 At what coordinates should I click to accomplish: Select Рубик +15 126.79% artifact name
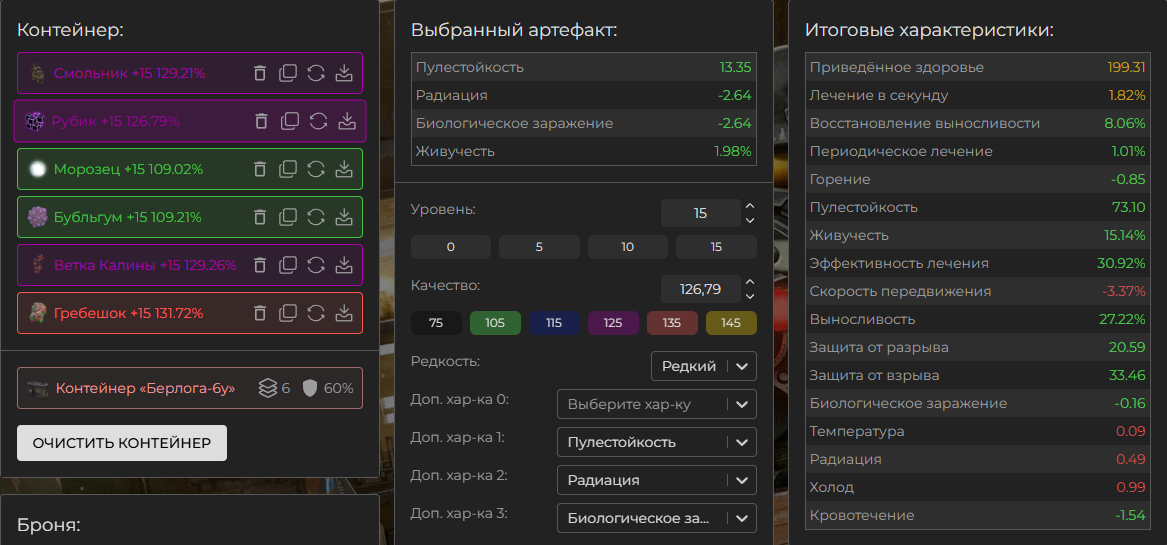[115, 121]
